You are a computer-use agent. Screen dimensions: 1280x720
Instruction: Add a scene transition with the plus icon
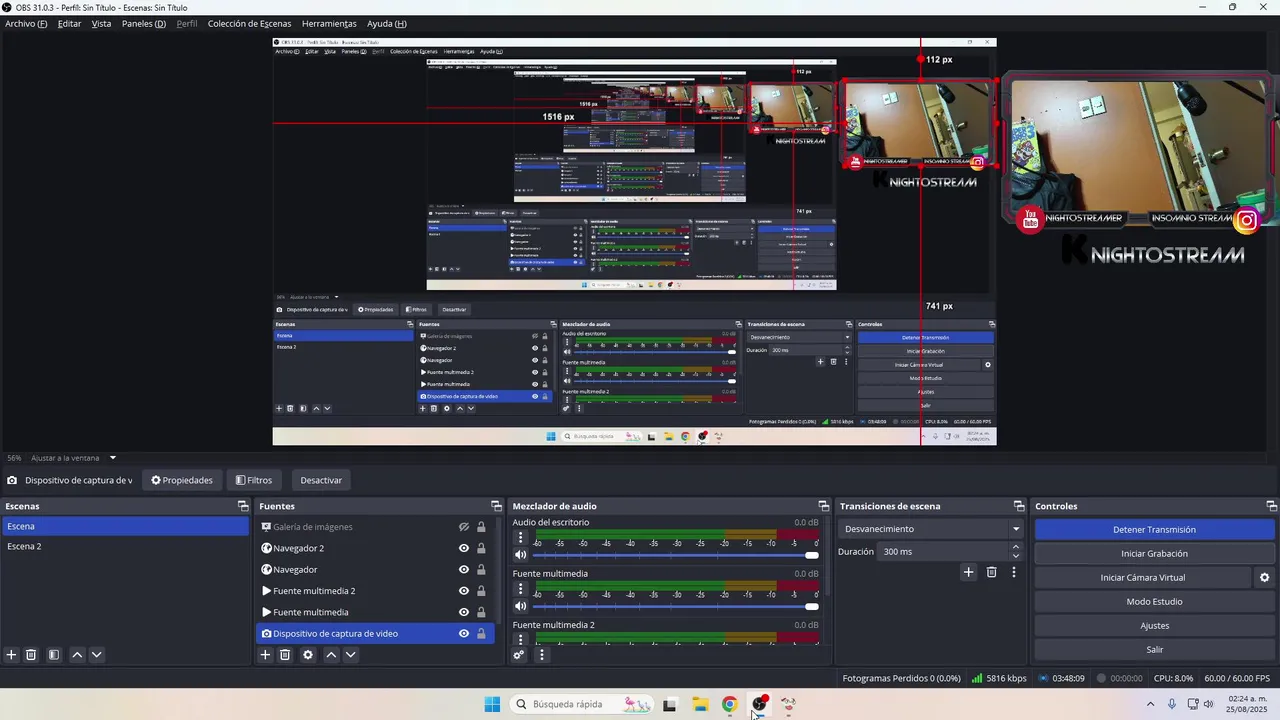(x=968, y=572)
